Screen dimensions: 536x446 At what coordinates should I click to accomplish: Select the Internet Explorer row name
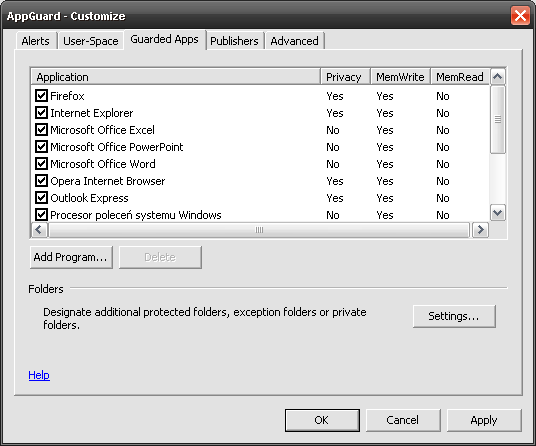92,113
